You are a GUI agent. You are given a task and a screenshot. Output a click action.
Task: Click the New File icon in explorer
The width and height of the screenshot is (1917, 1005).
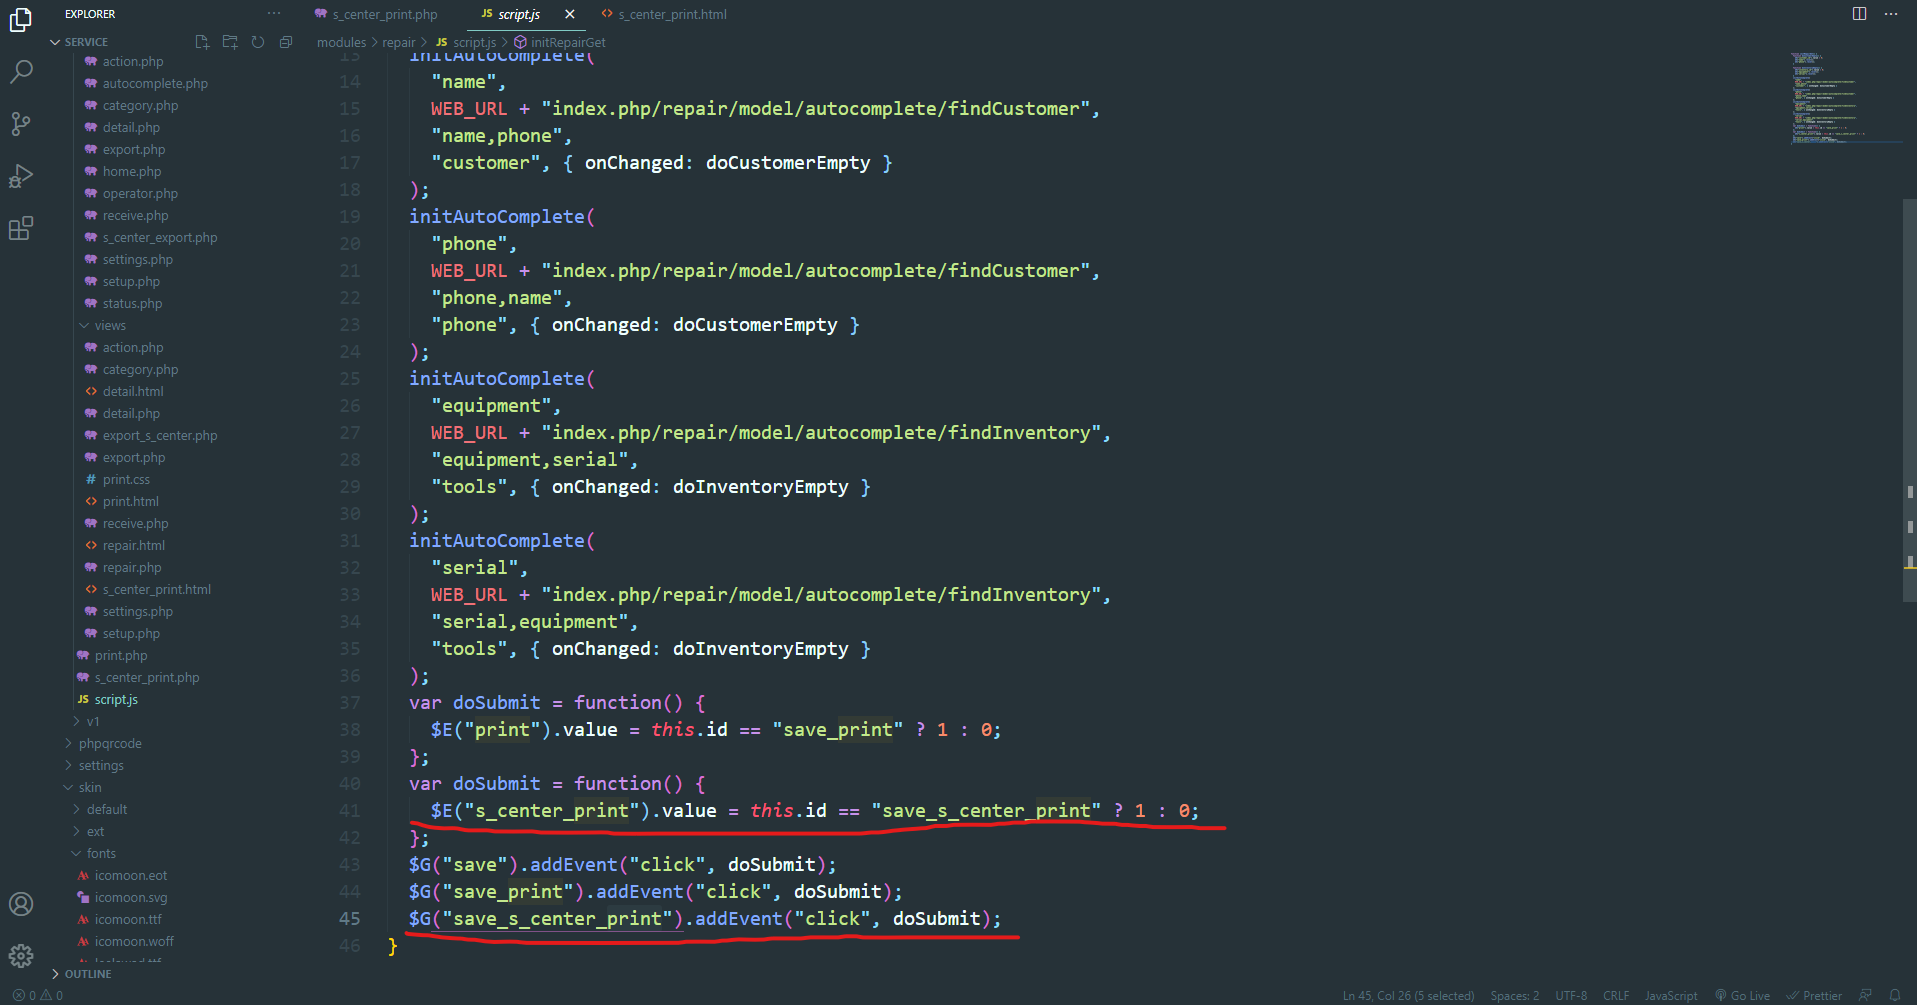click(202, 42)
